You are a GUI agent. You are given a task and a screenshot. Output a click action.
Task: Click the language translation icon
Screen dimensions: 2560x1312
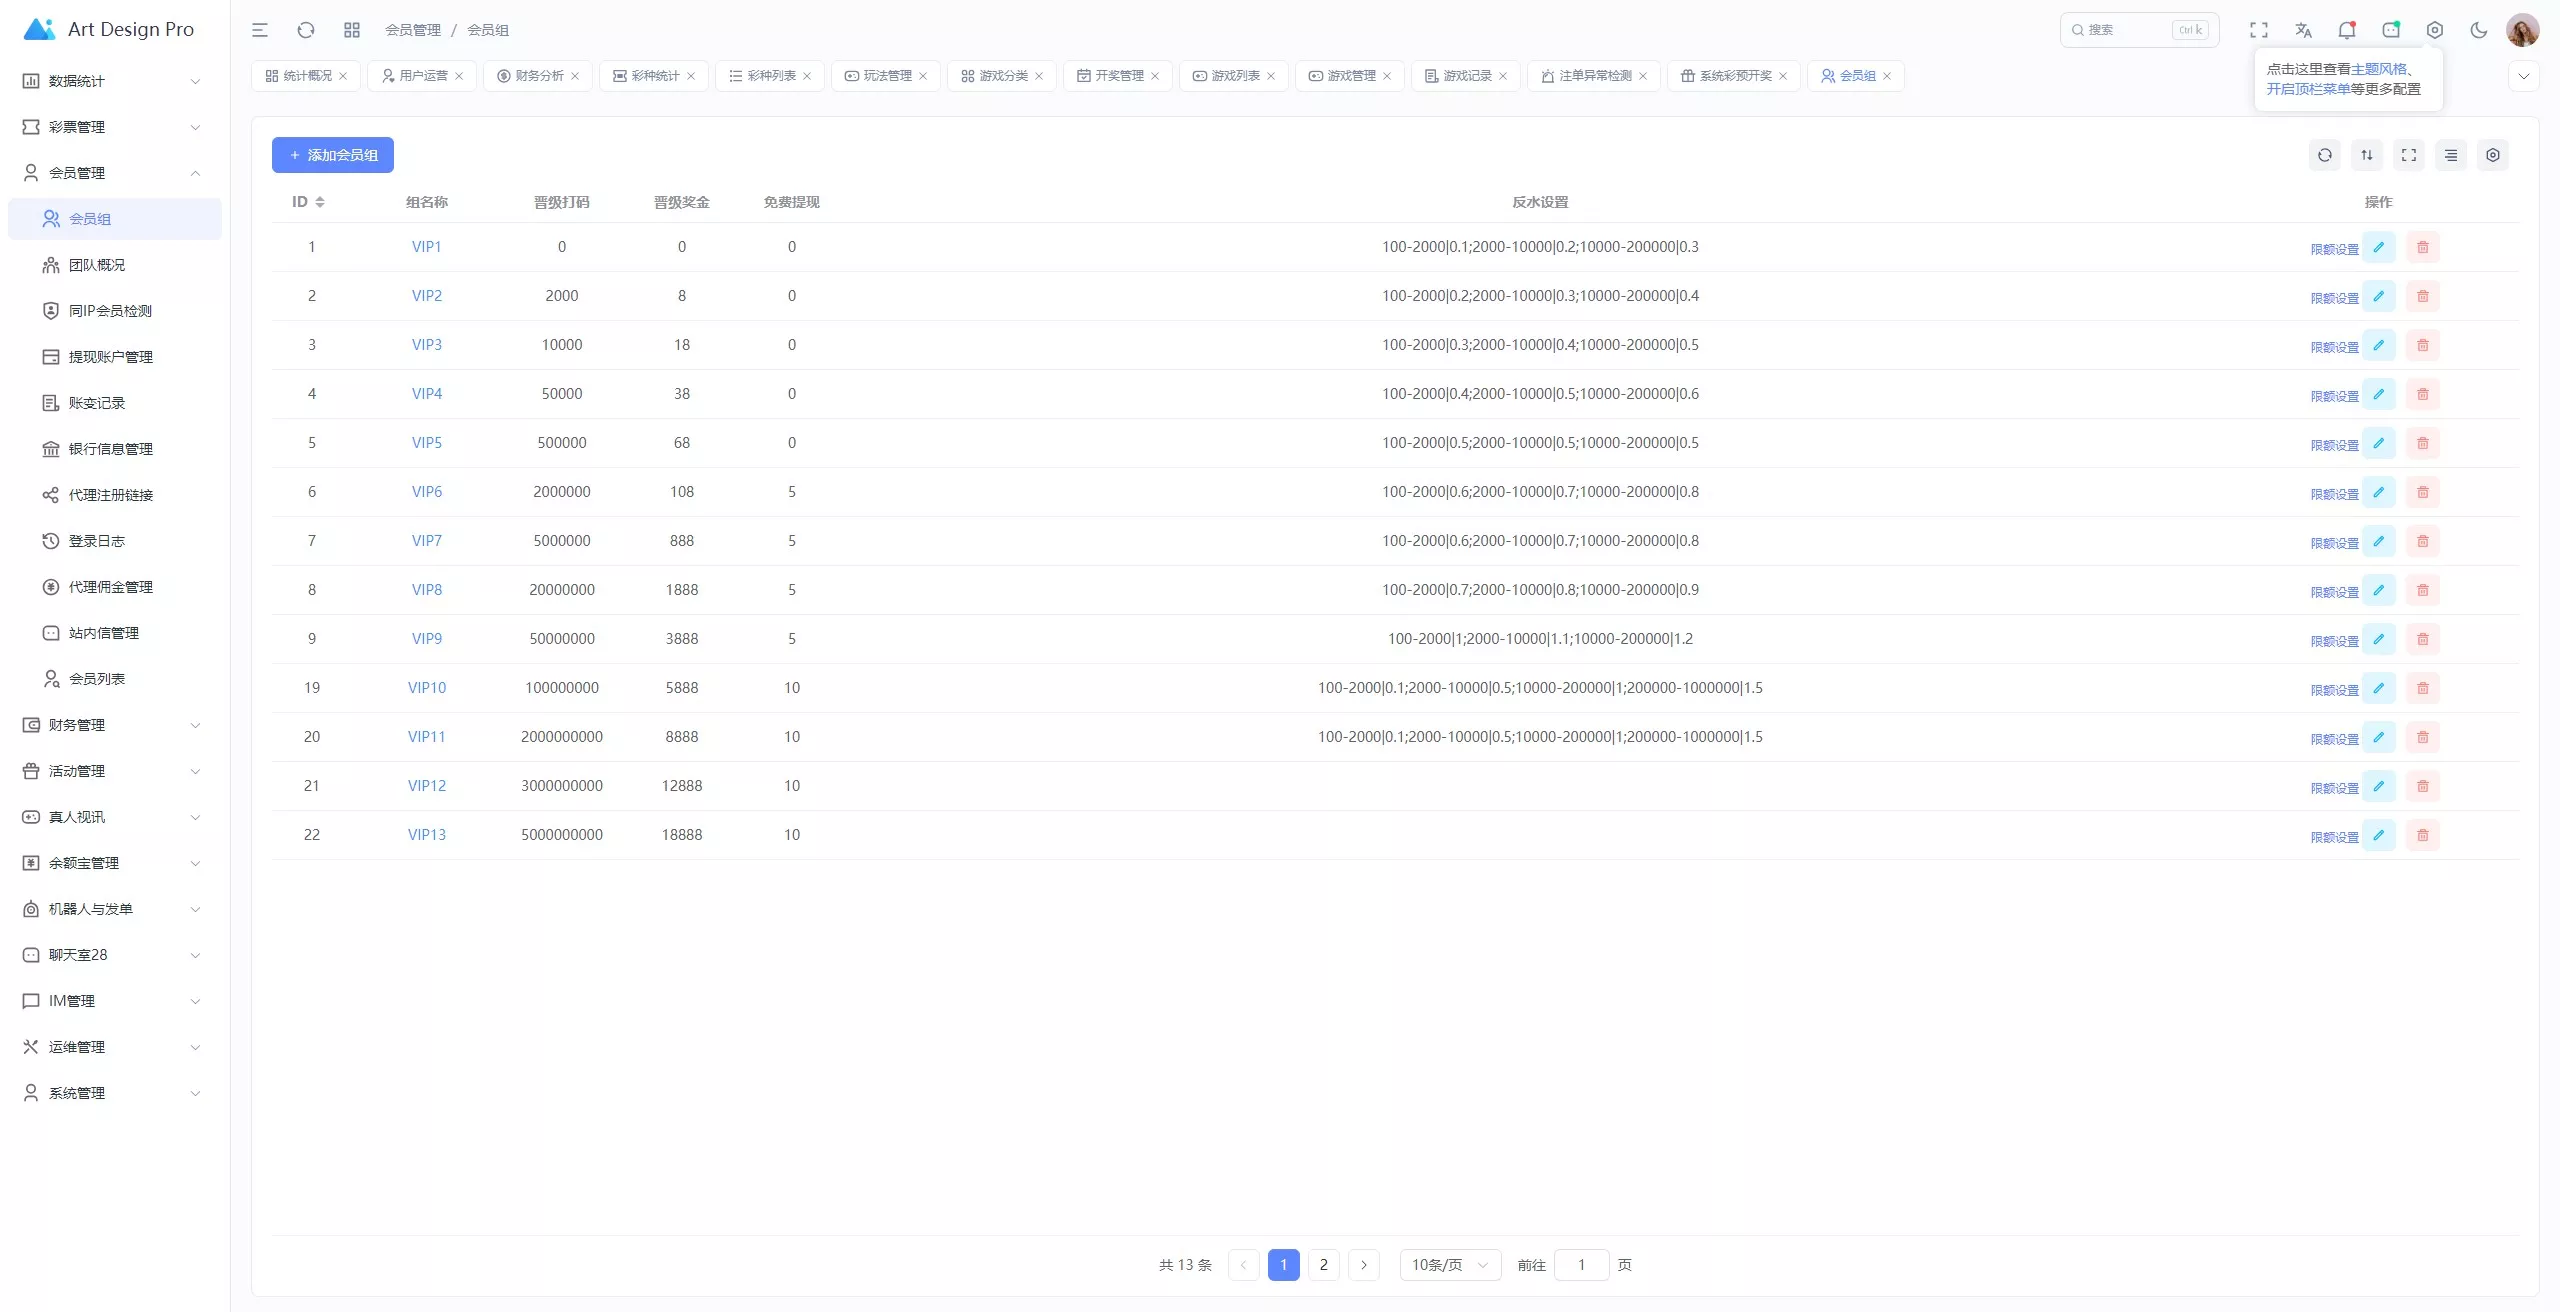pos(2303,30)
